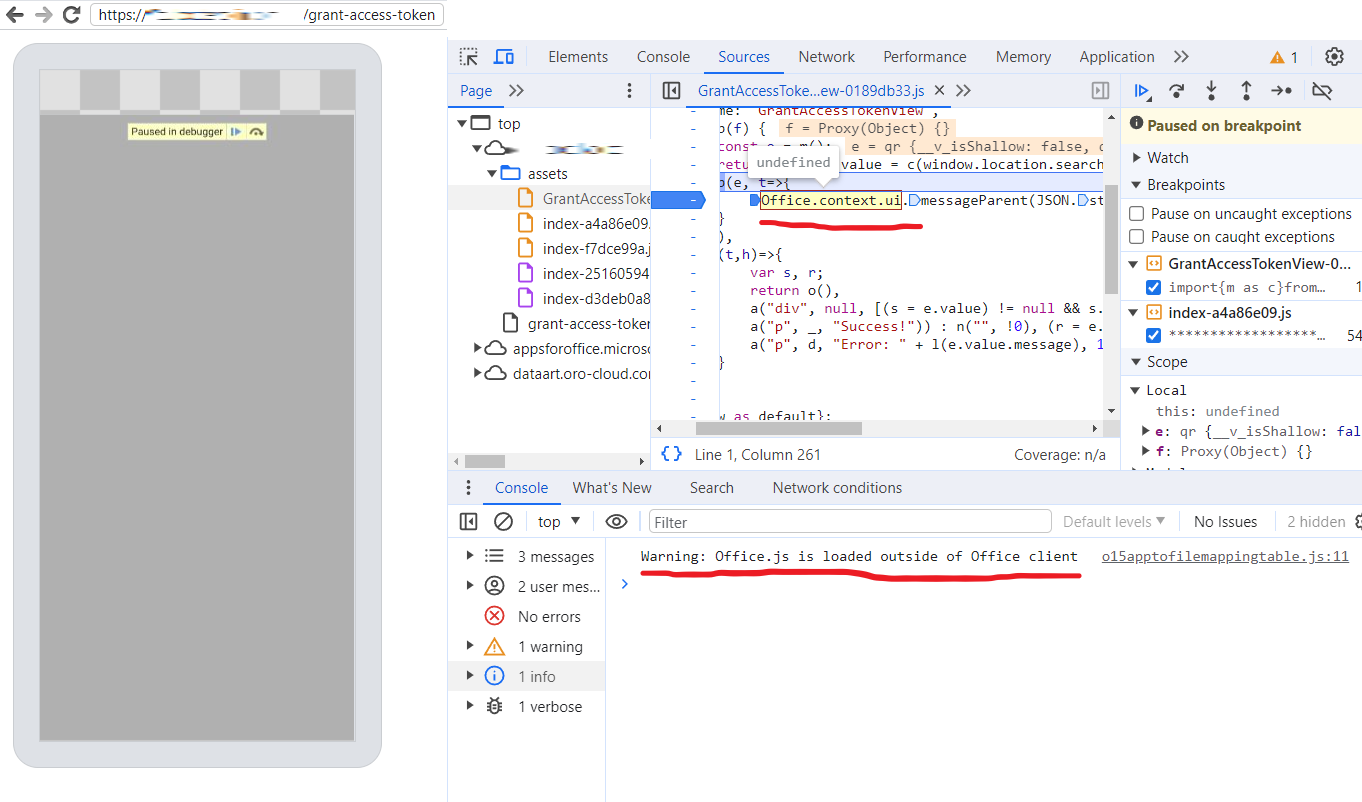
Task: Toggle the device toolbar icon
Action: pyautogui.click(x=504, y=56)
